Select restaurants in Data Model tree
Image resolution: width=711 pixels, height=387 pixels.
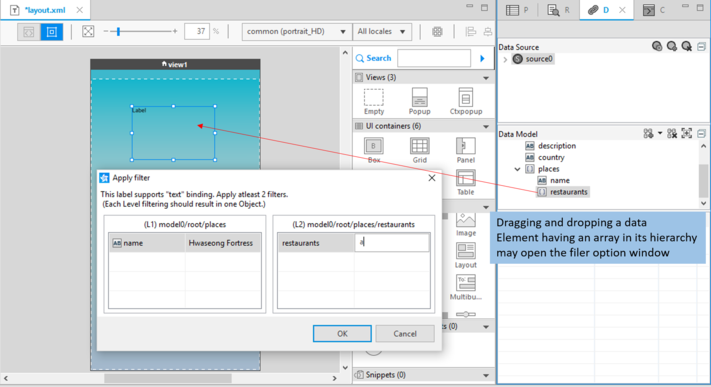tap(563, 192)
